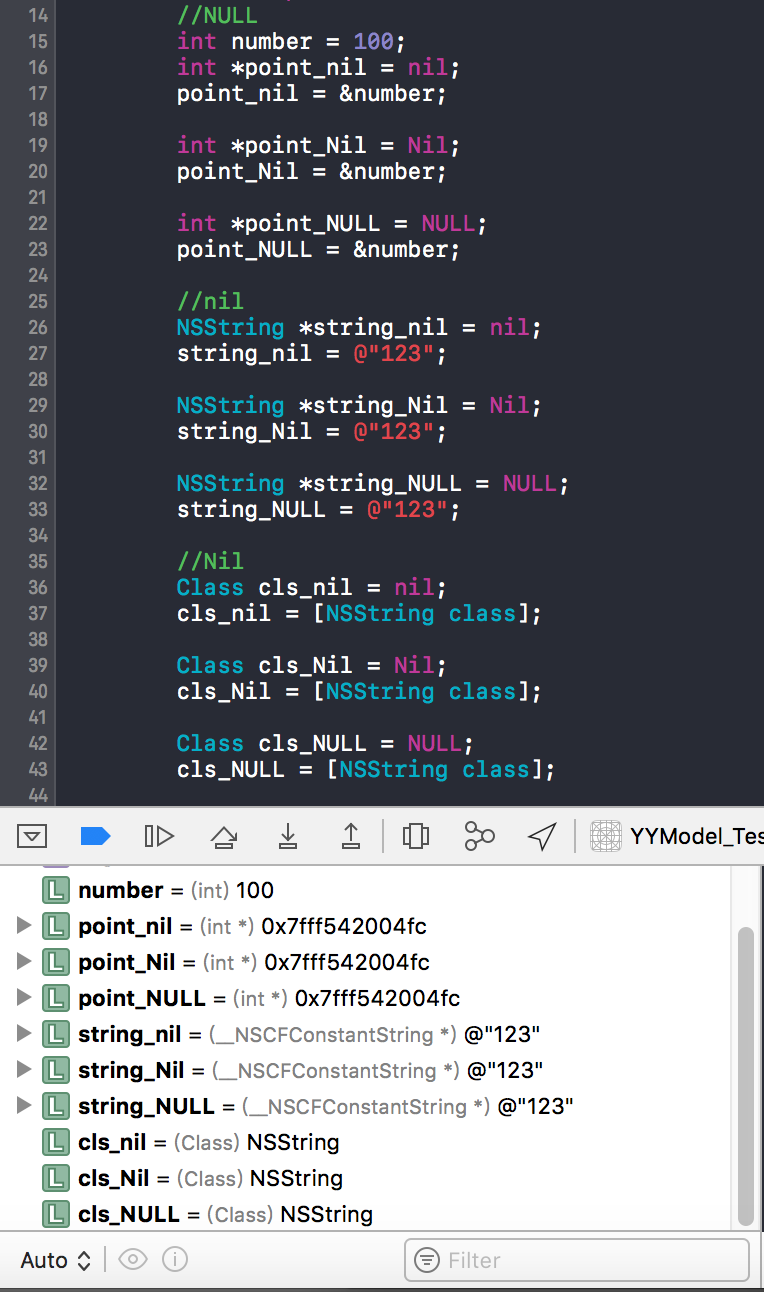Click the Quick Look eye icon

pyautogui.click(x=133, y=1260)
